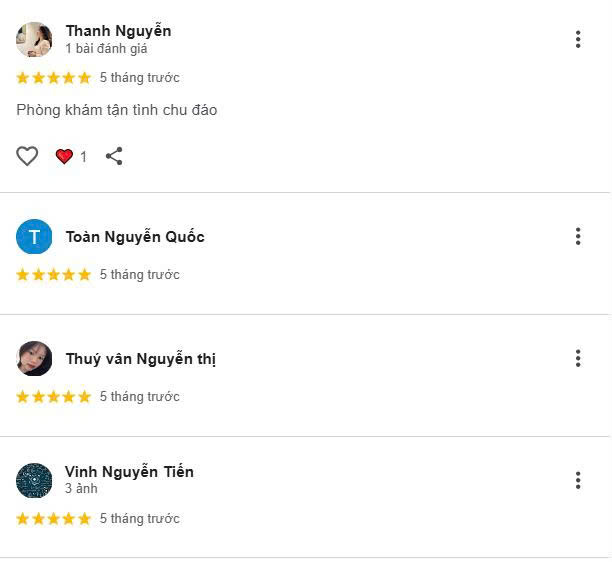
Task: Share Thanh Nguyễn's review
Action: pos(114,156)
